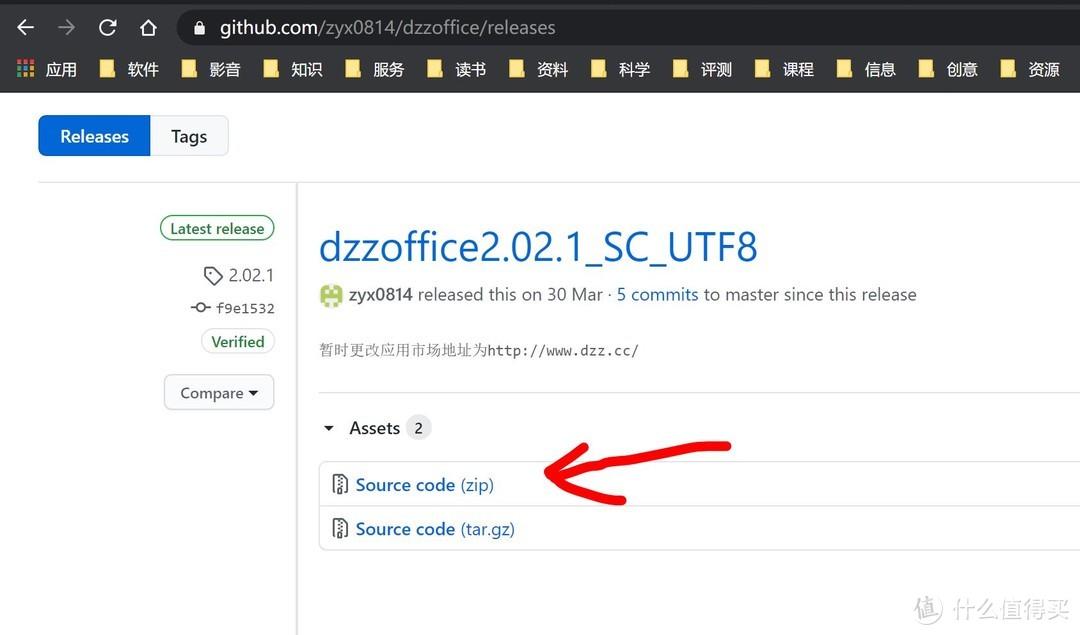Click the Assets count badge 2
The image size is (1080, 635).
coord(418,428)
